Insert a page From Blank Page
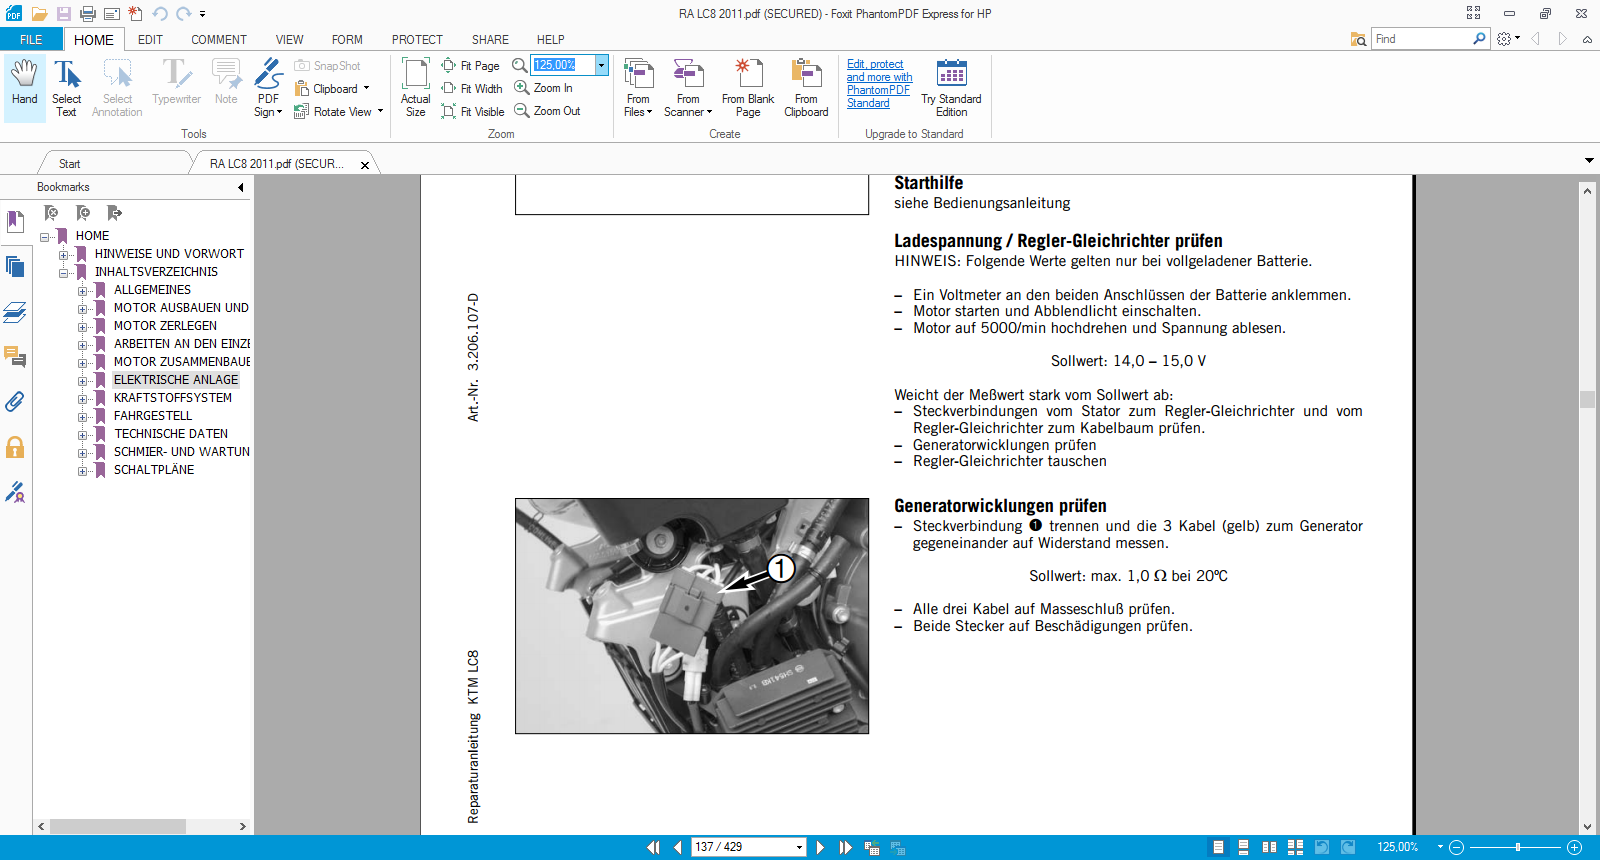 click(x=747, y=87)
